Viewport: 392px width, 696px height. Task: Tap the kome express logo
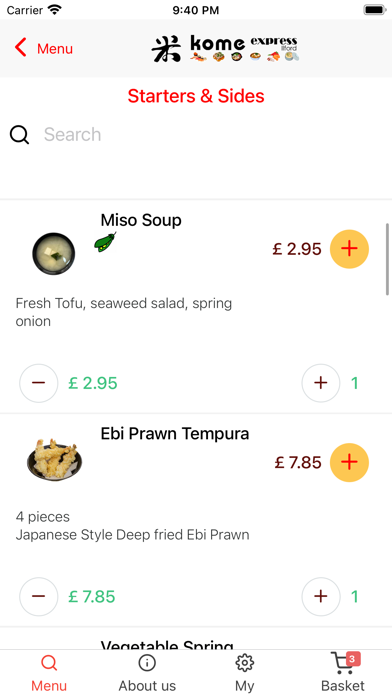[226, 48]
